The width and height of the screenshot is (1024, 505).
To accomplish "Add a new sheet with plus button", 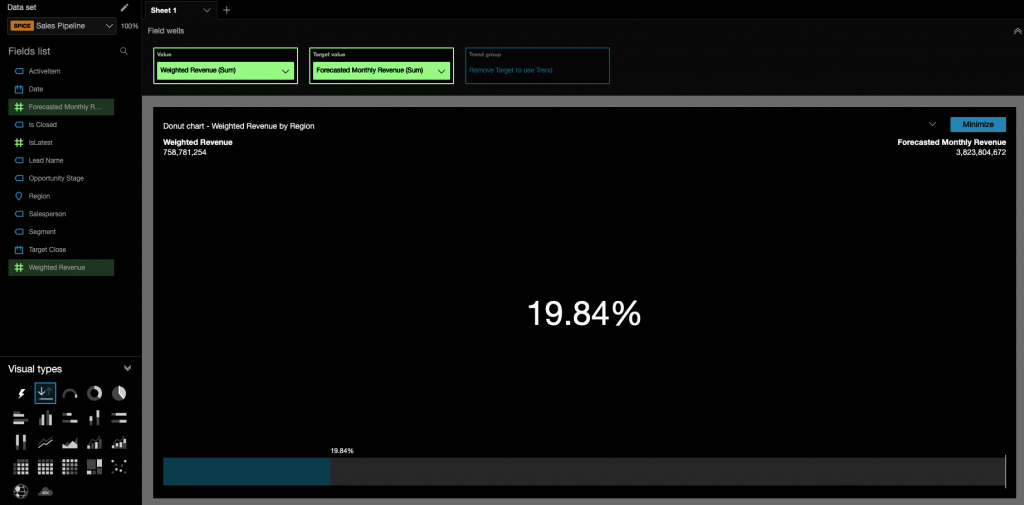I will (x=226, y=10).
